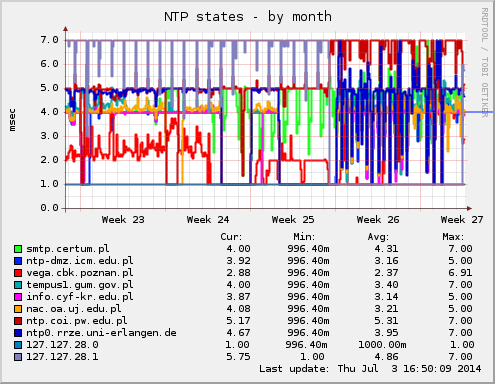
Task: Click Cur value 5.75 for 127.127.28.1
Action: pos(238,357)
